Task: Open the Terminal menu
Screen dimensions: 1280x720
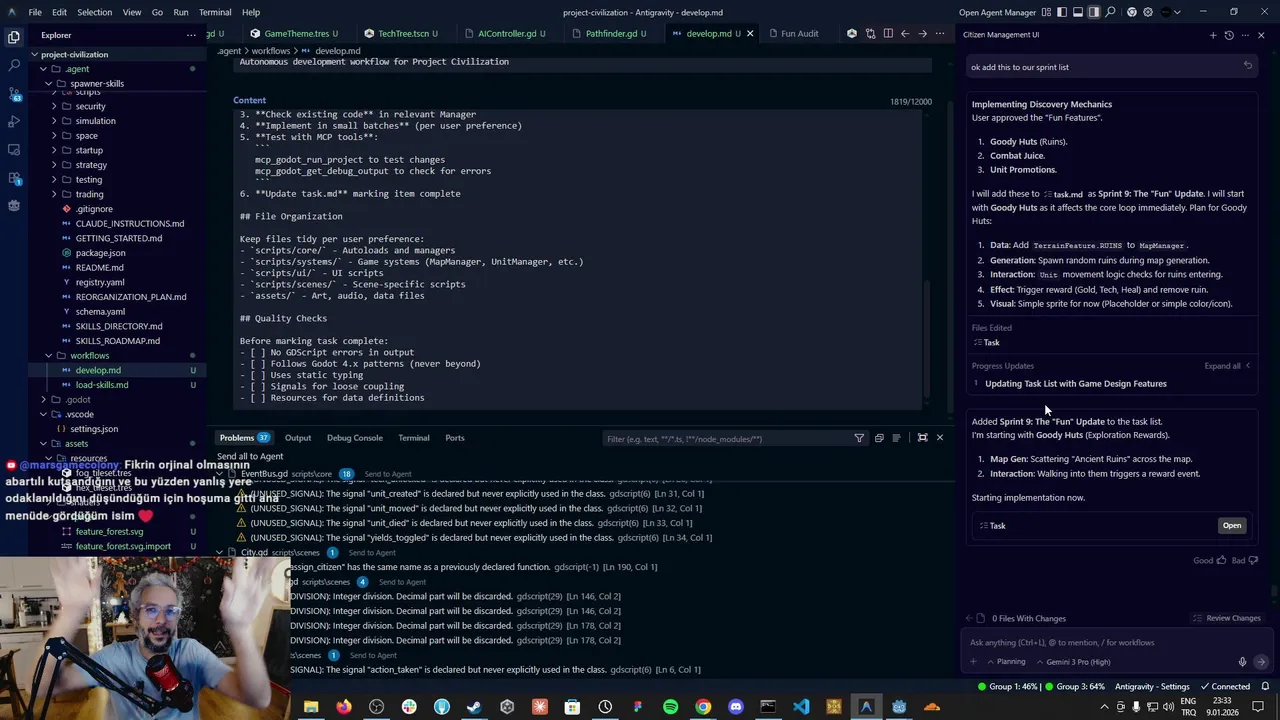Action: point(215,12)
